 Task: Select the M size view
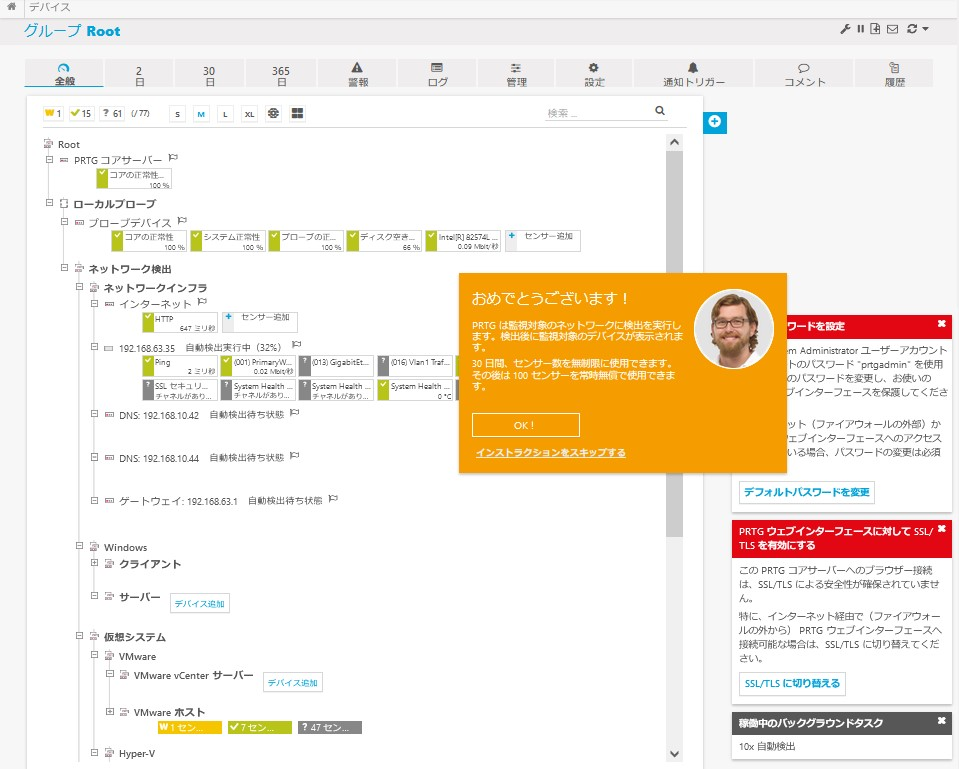pos(201,114)
